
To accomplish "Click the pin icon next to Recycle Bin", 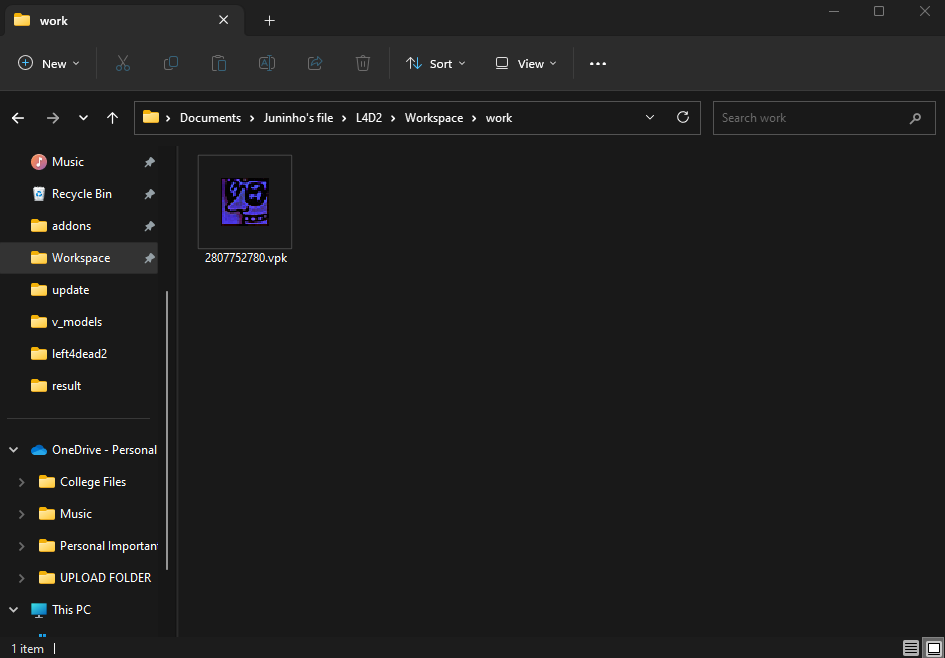I will click(x=149, y=194).
